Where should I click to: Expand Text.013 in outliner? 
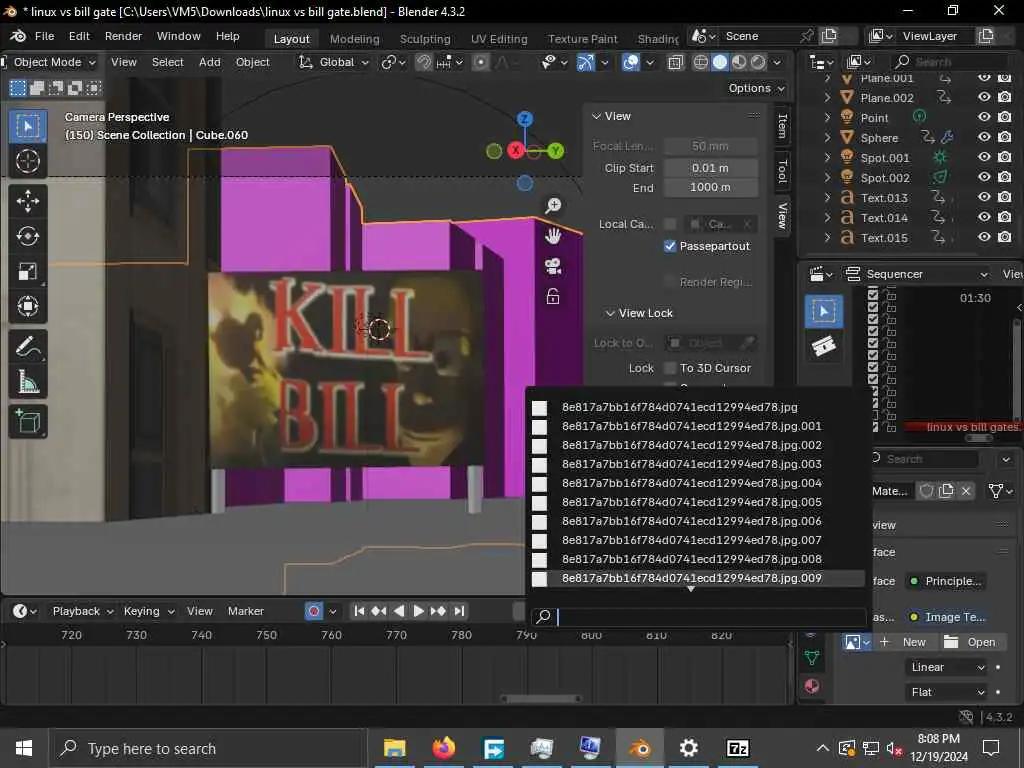(828, 197)
